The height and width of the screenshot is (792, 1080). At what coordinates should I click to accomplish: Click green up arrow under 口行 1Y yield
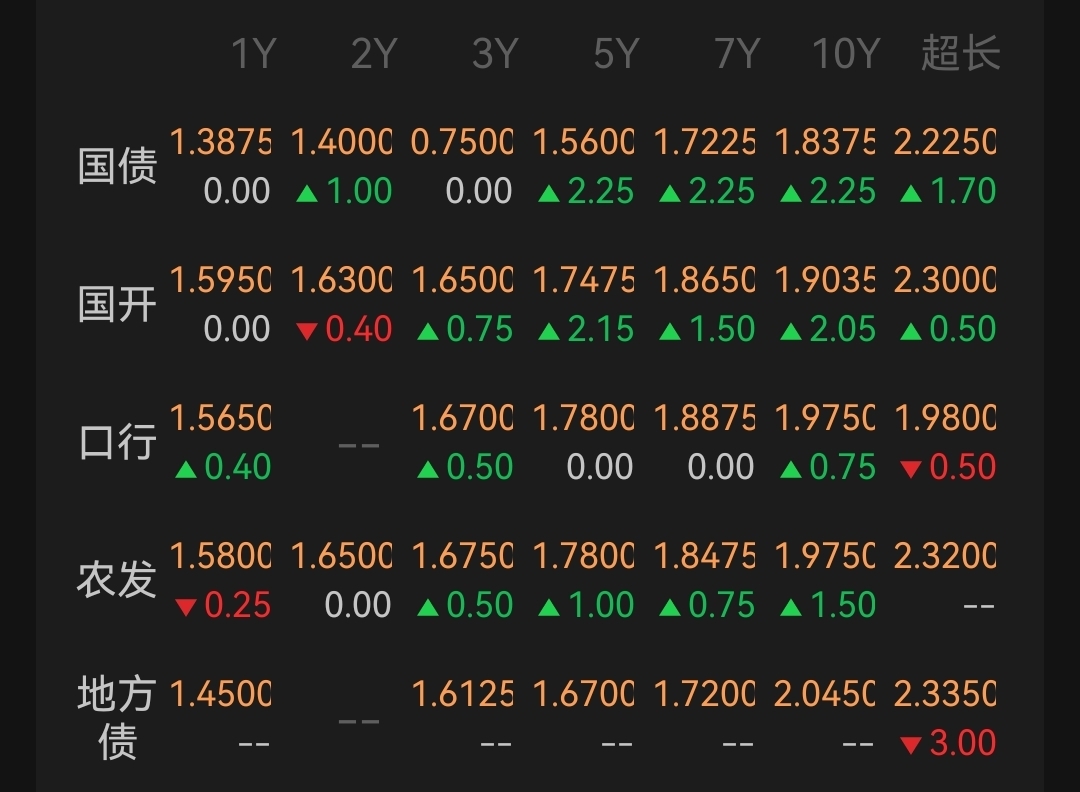point(186,469)
